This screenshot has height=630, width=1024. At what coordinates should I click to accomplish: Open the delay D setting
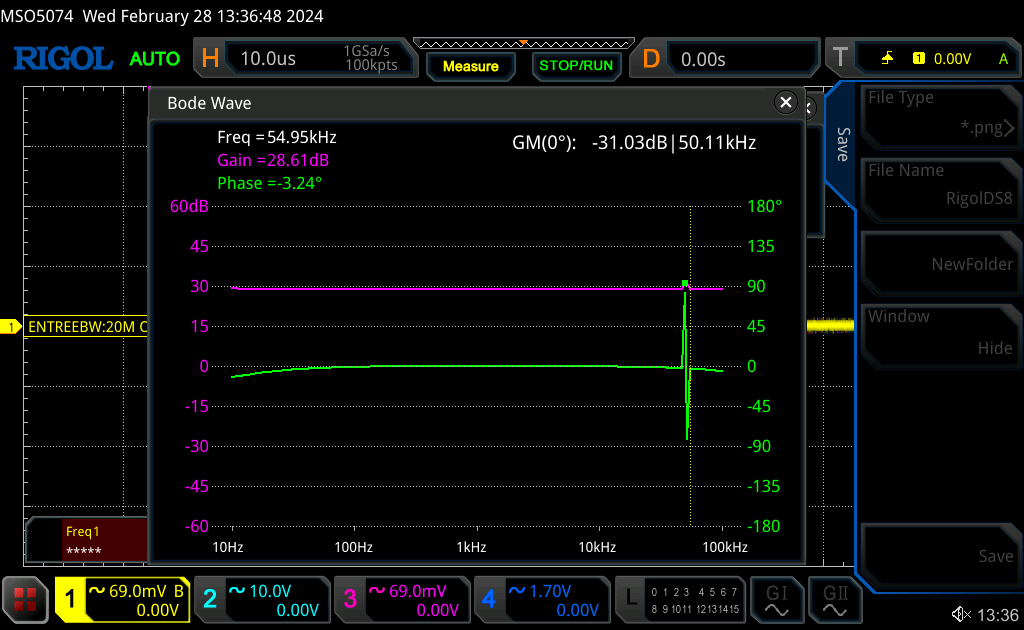click(651, 59)
